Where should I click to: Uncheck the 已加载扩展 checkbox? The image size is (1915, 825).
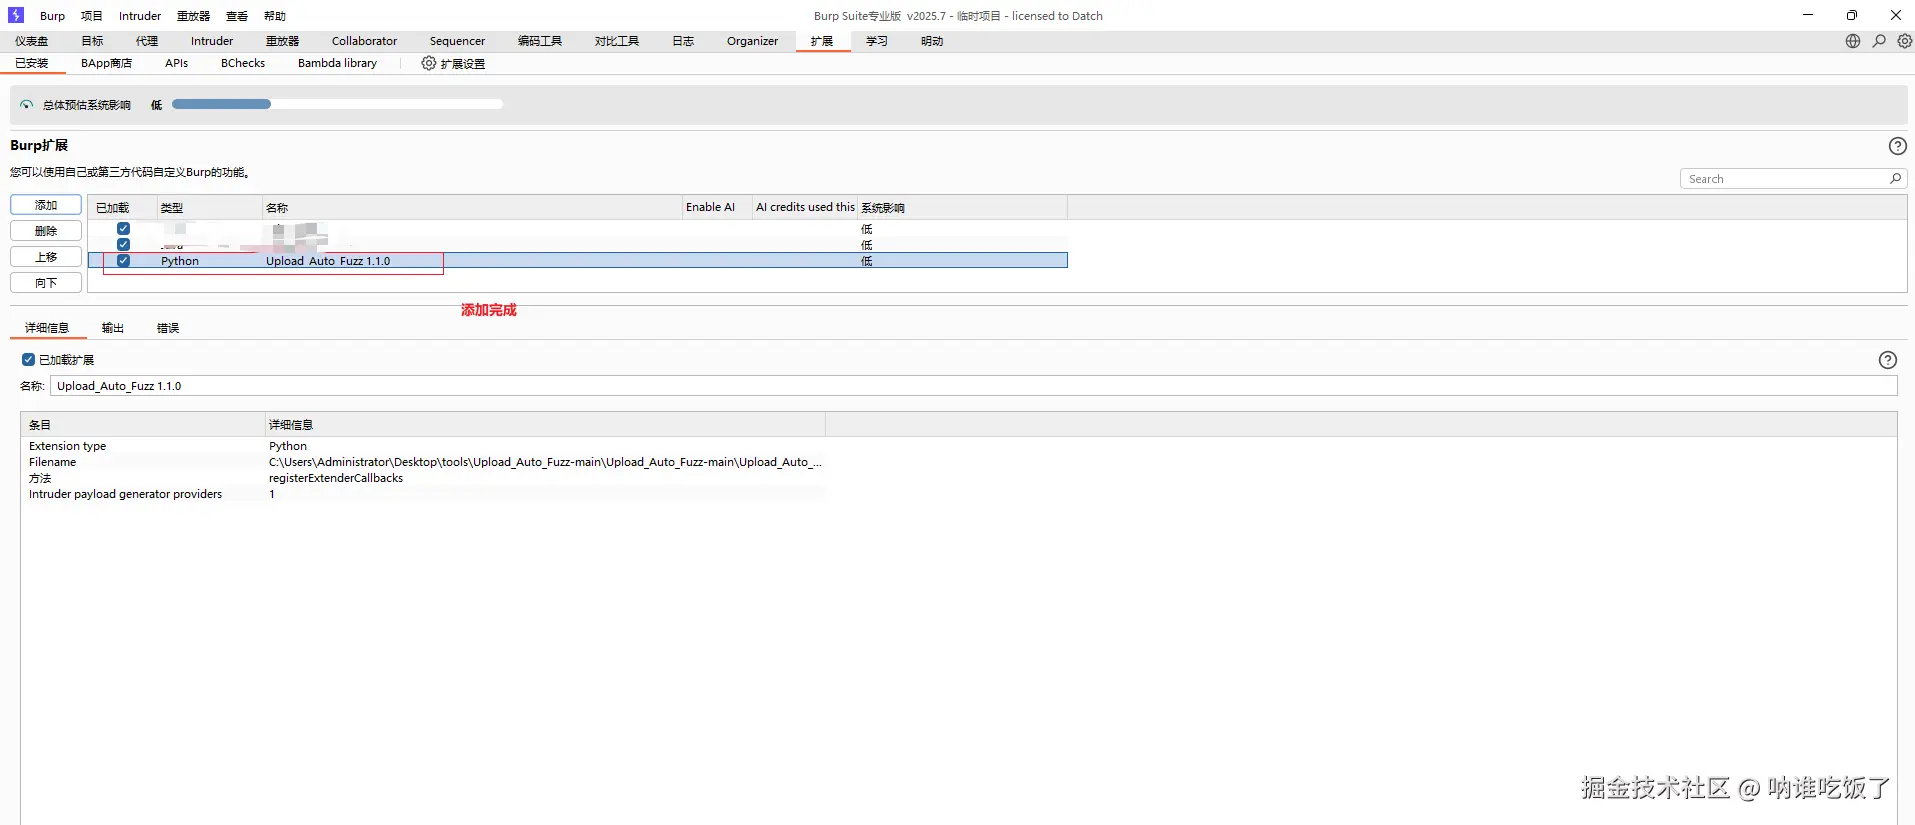tap(28, 360)
